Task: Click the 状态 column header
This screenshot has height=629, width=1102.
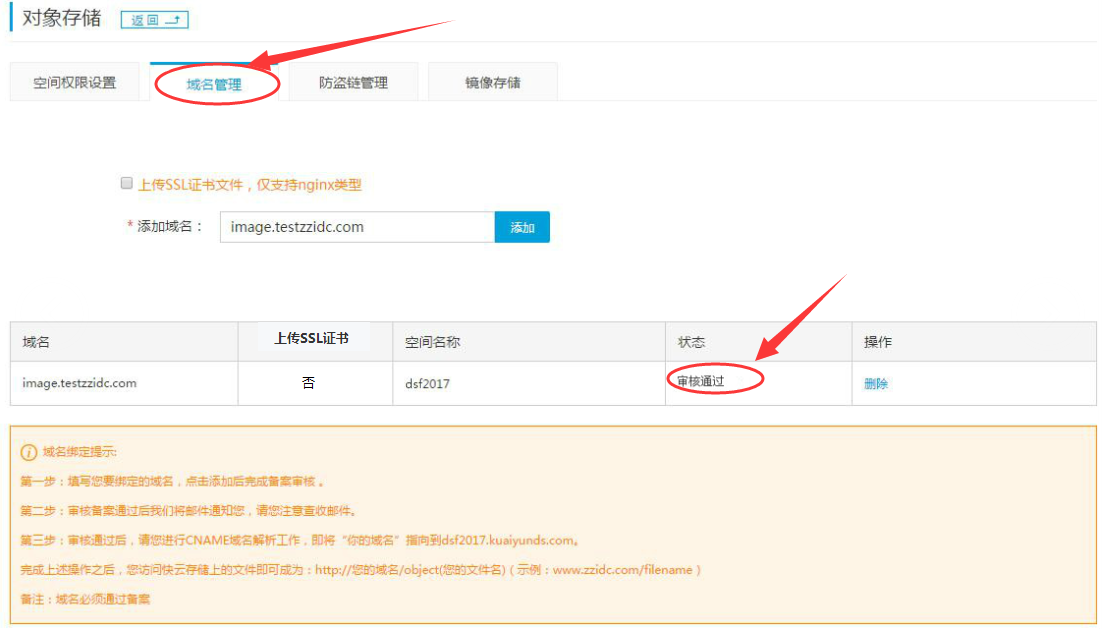Action: (691, 342)
